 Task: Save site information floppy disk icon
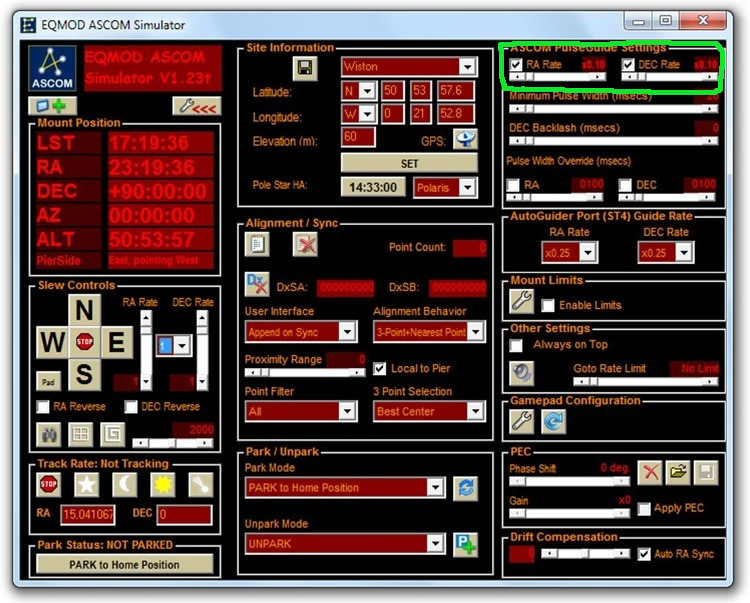[305, 68]
